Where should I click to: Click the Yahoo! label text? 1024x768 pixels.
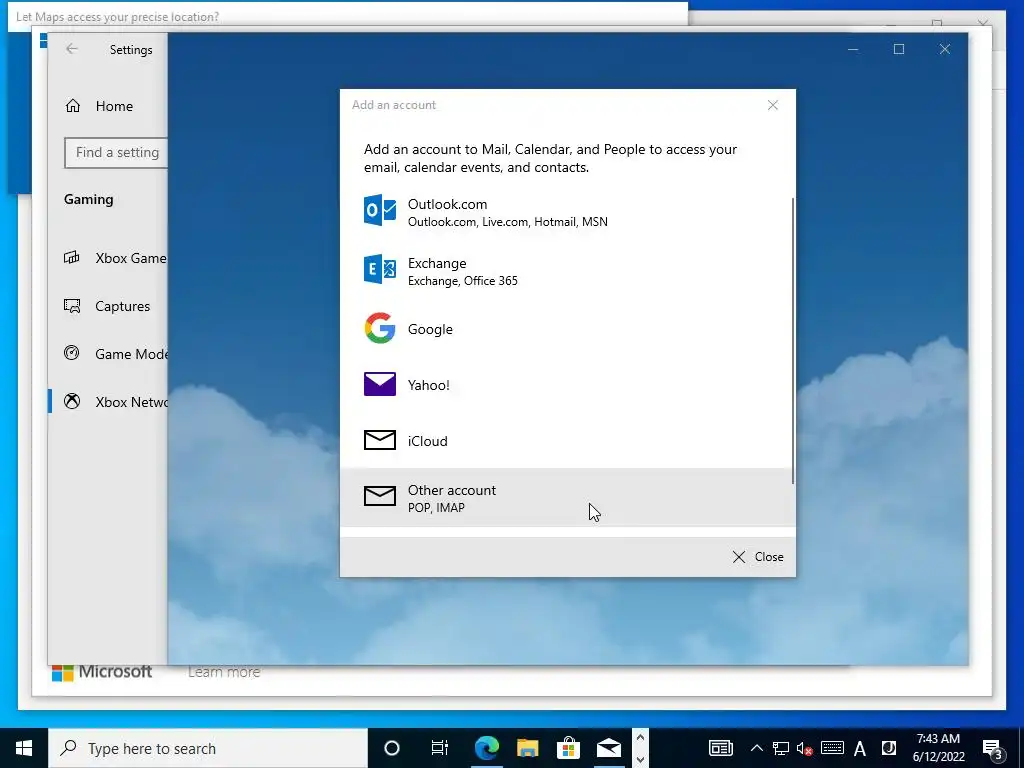click(x=428, y=385)
